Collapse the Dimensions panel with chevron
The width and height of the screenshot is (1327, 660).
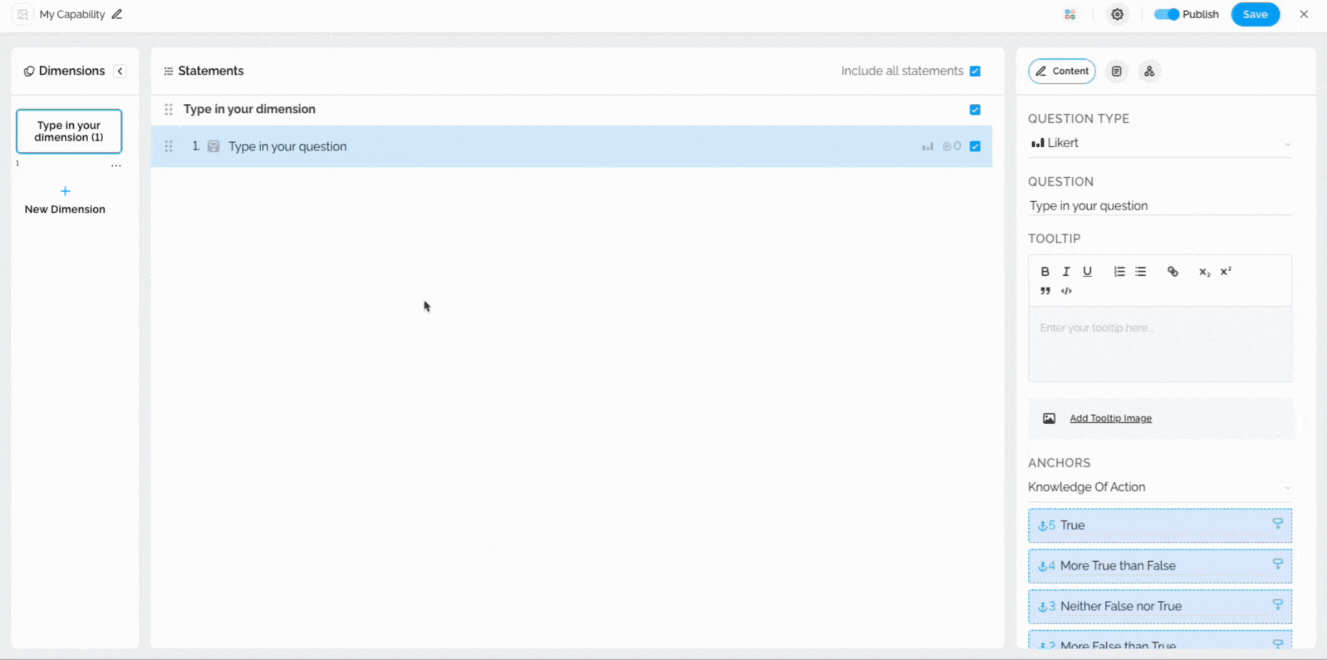coord(120,71)
